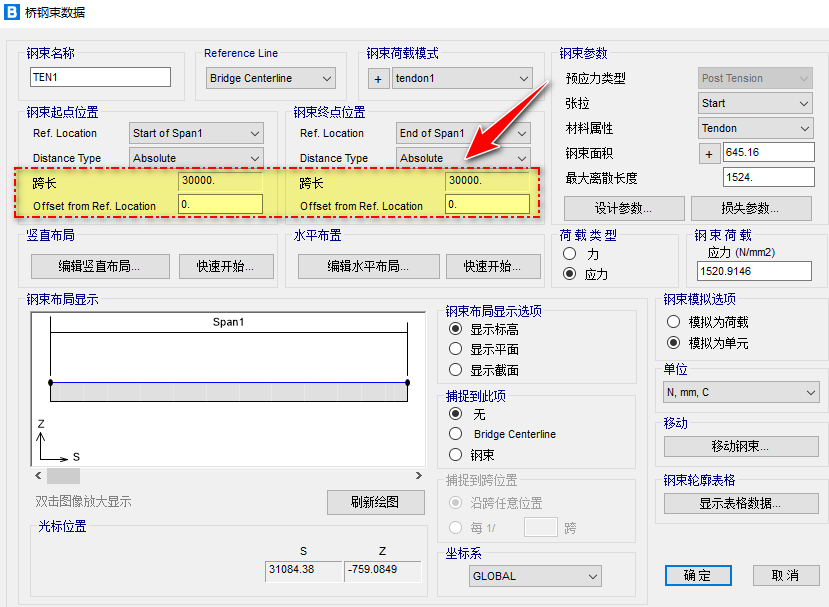Click 确定 to confirm the dialog

coord(697,575)
